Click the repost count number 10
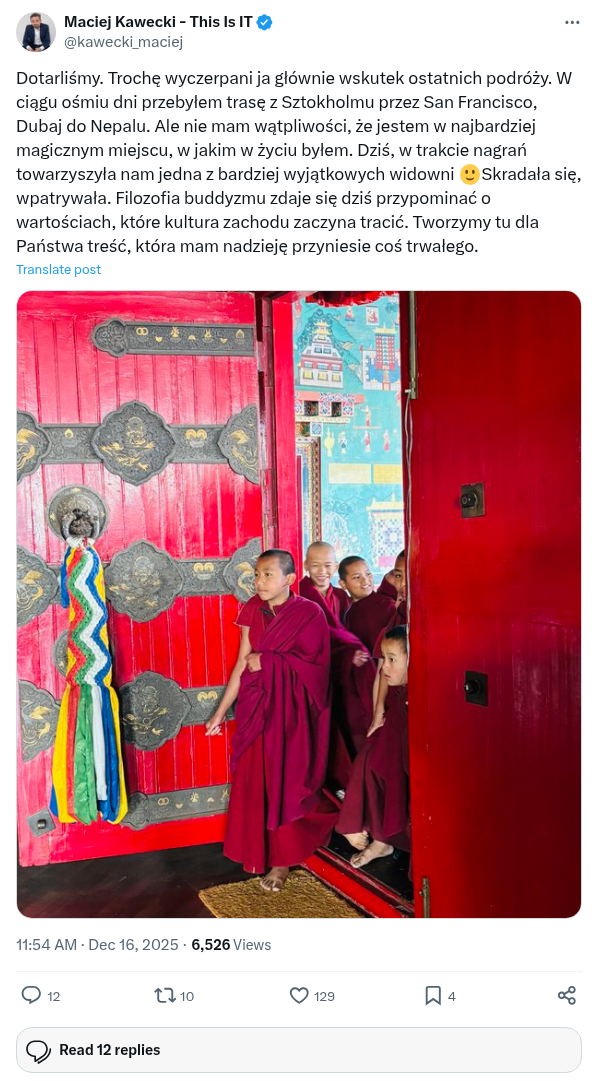This screenshot has height=1081, width=598. [187, 996]
